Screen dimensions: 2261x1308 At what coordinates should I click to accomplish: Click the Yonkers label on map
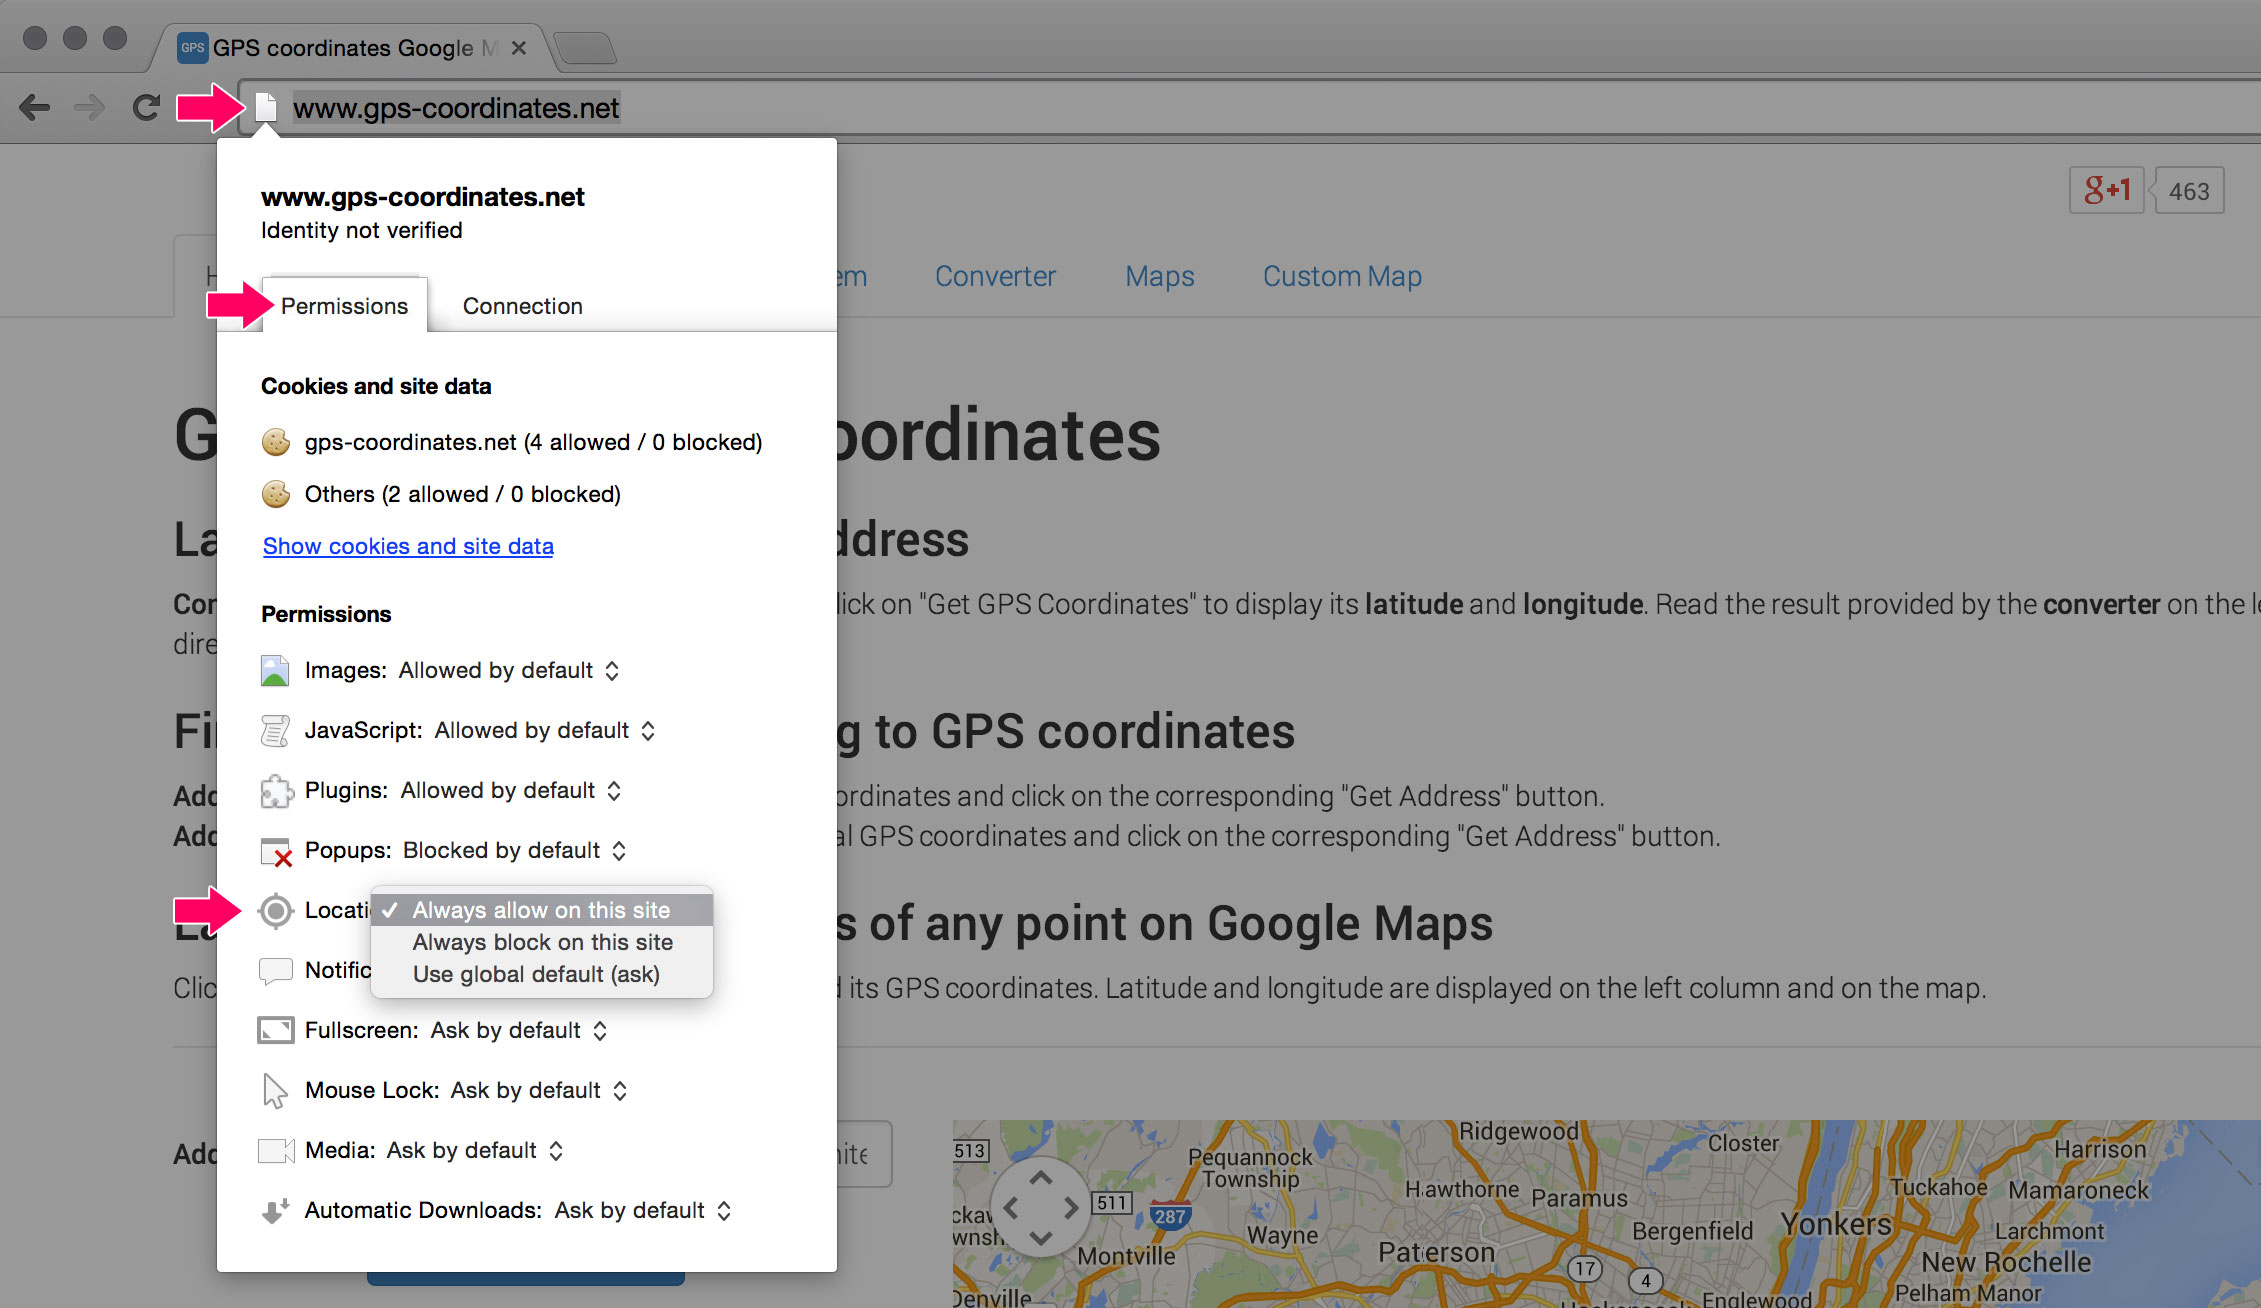click(1836, 1224)
